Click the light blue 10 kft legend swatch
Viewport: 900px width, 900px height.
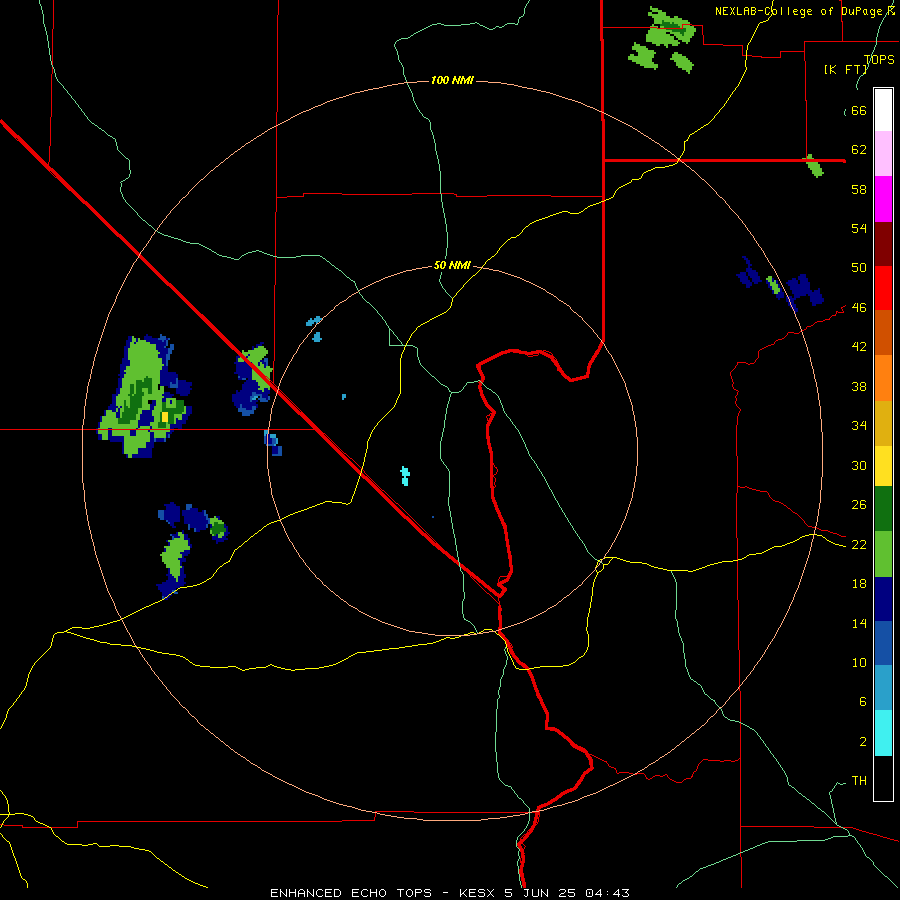pyautogui.click(x=883, y=688)
